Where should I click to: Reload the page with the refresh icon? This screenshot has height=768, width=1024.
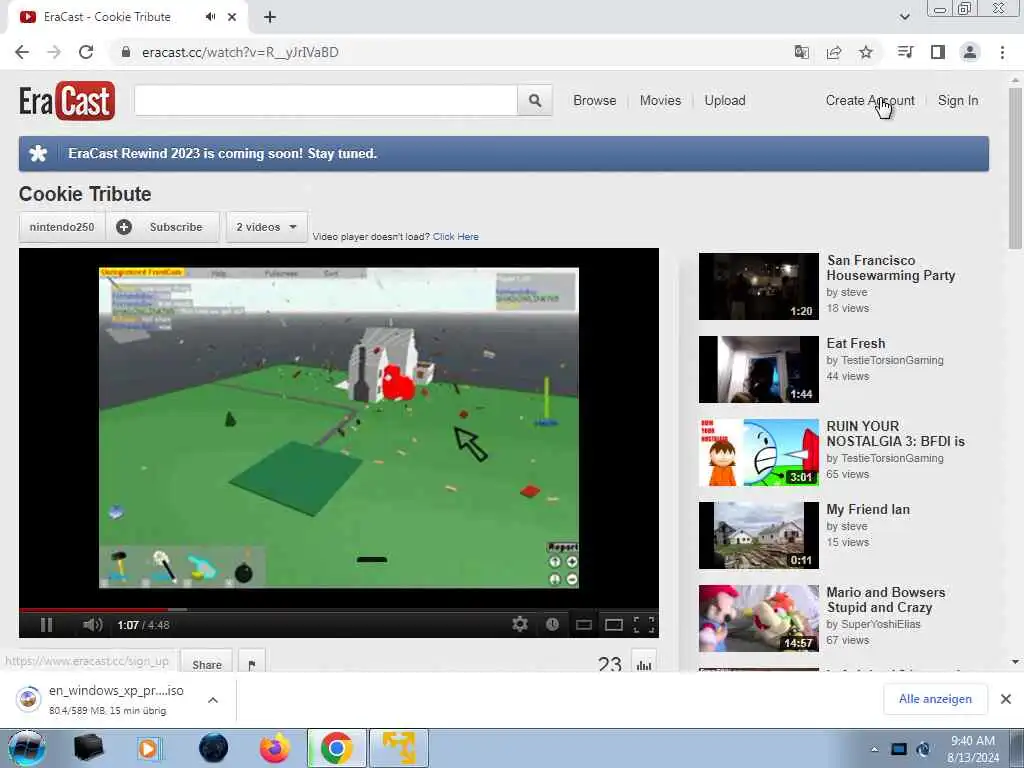click(86, 52)
